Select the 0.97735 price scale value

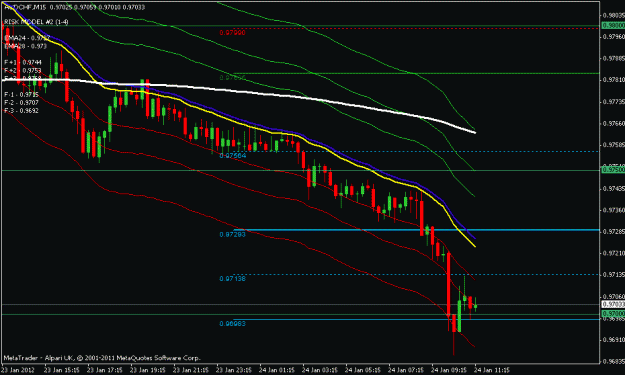614,102
